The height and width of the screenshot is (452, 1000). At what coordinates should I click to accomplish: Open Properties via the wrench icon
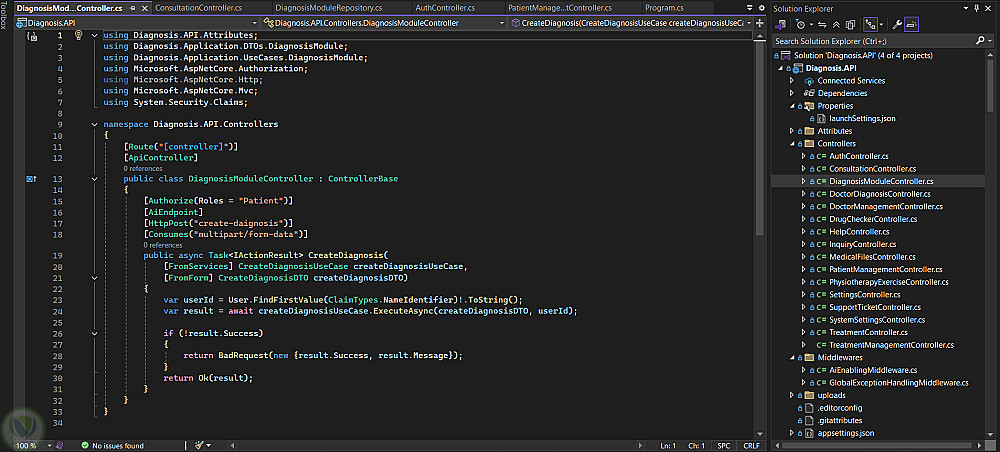tap(898, 23)
